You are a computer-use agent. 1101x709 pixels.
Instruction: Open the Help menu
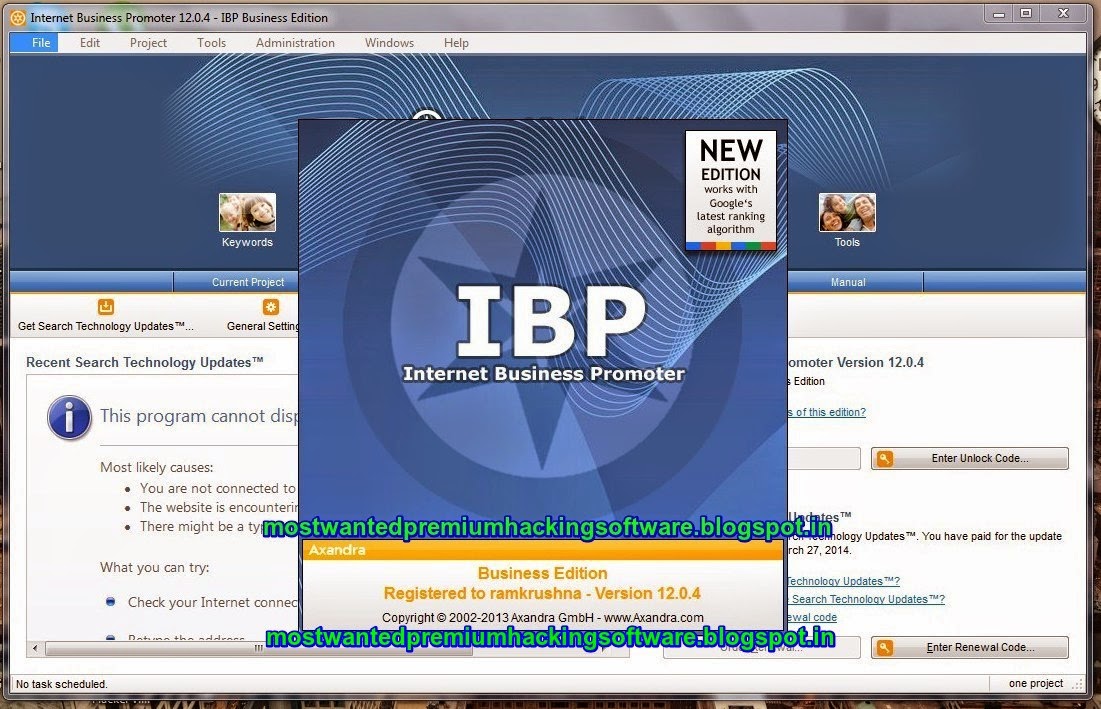[456, 43]
